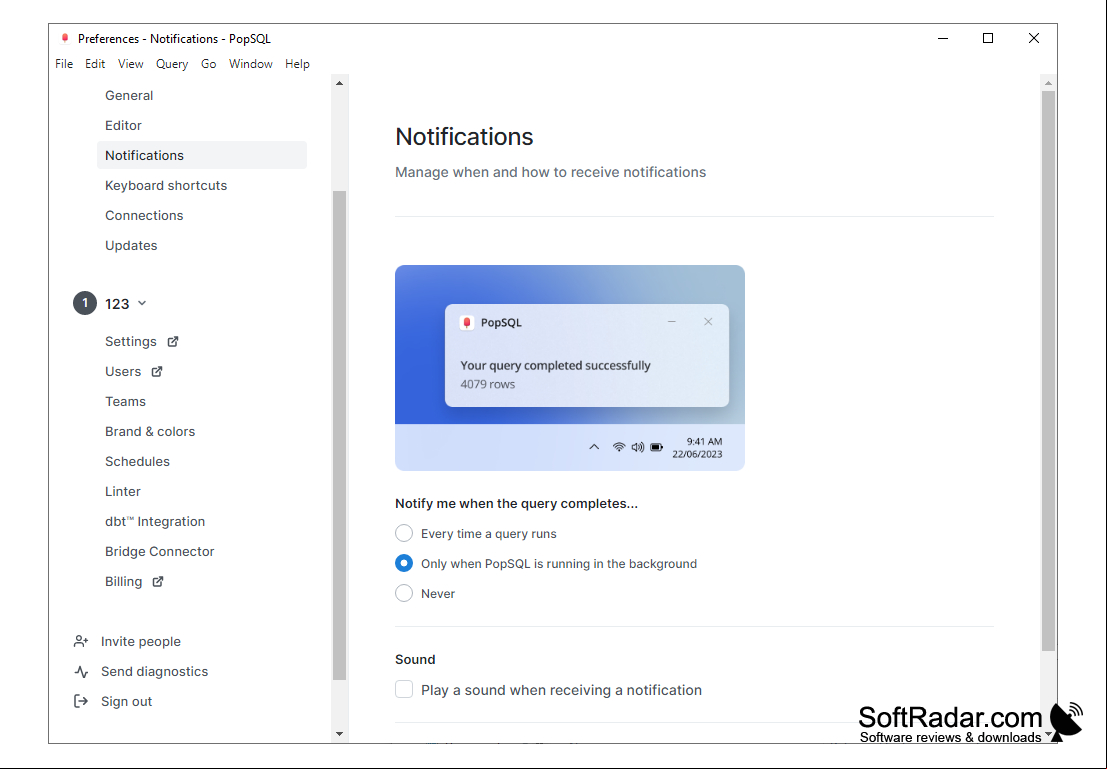Image resolution: width=1107 pixels, height=769 pixels.
Task: Open Connections preferences
Action: tap(144, 215)
